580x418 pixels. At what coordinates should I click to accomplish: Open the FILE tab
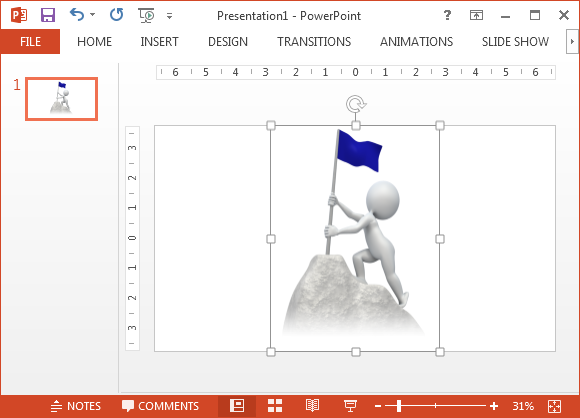30,41
